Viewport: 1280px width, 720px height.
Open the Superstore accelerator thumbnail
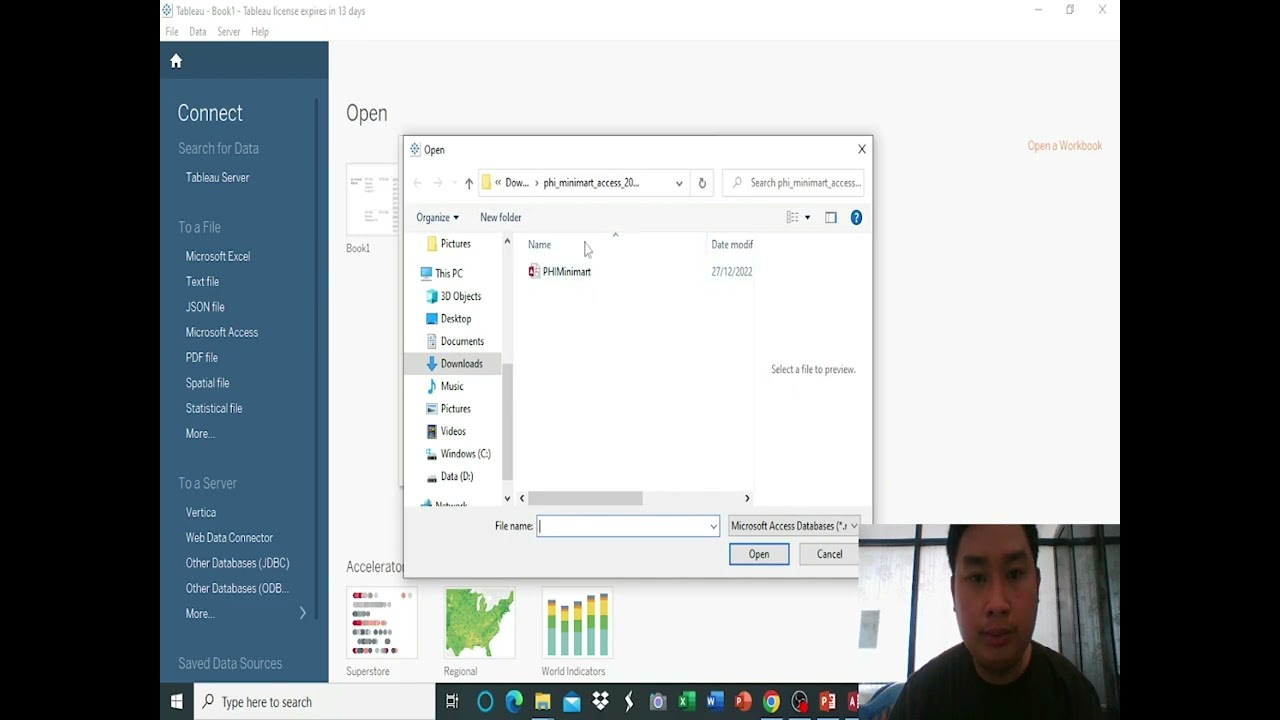pyautogui.click(x=381, y=623)
